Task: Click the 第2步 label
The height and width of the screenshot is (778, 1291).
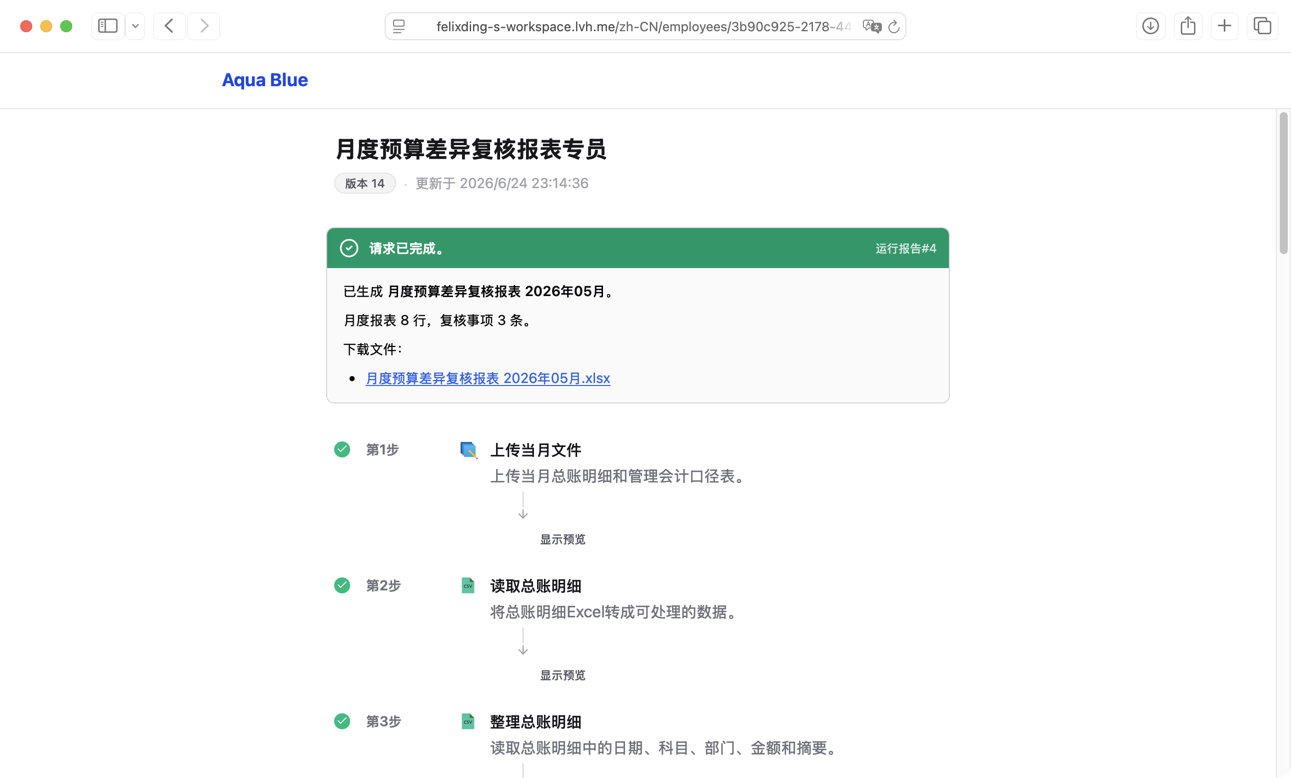Action: pos(383,586)
